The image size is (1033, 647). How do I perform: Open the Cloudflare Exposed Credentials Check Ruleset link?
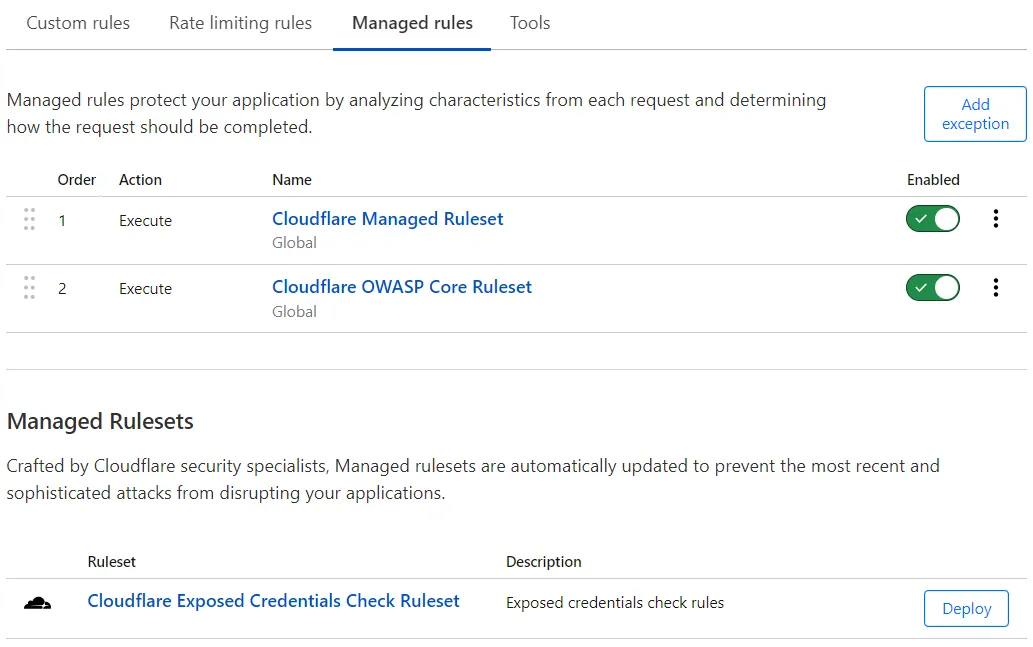coord(273,600)
